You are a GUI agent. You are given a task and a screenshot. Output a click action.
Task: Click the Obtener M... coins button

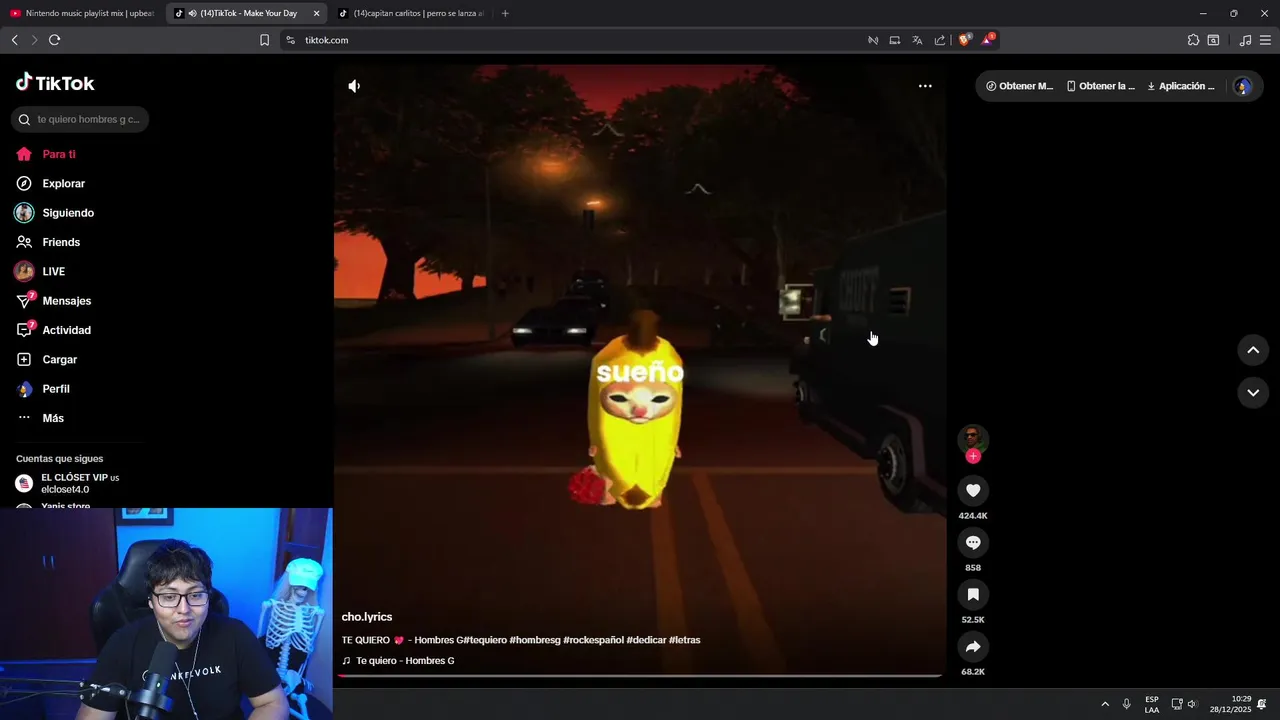pyautogui.click(x=1020, y=86)
